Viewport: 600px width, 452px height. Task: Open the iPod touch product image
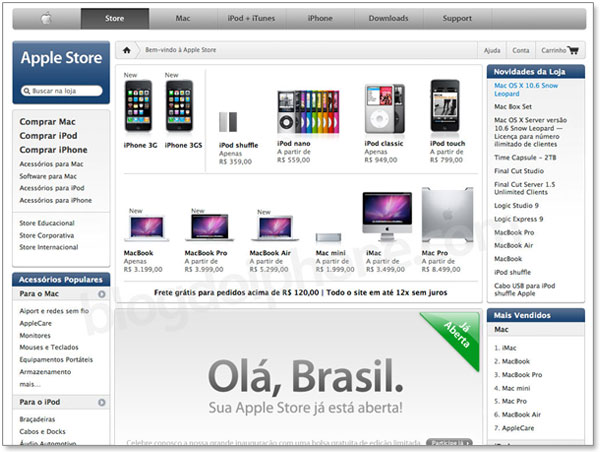445,106
